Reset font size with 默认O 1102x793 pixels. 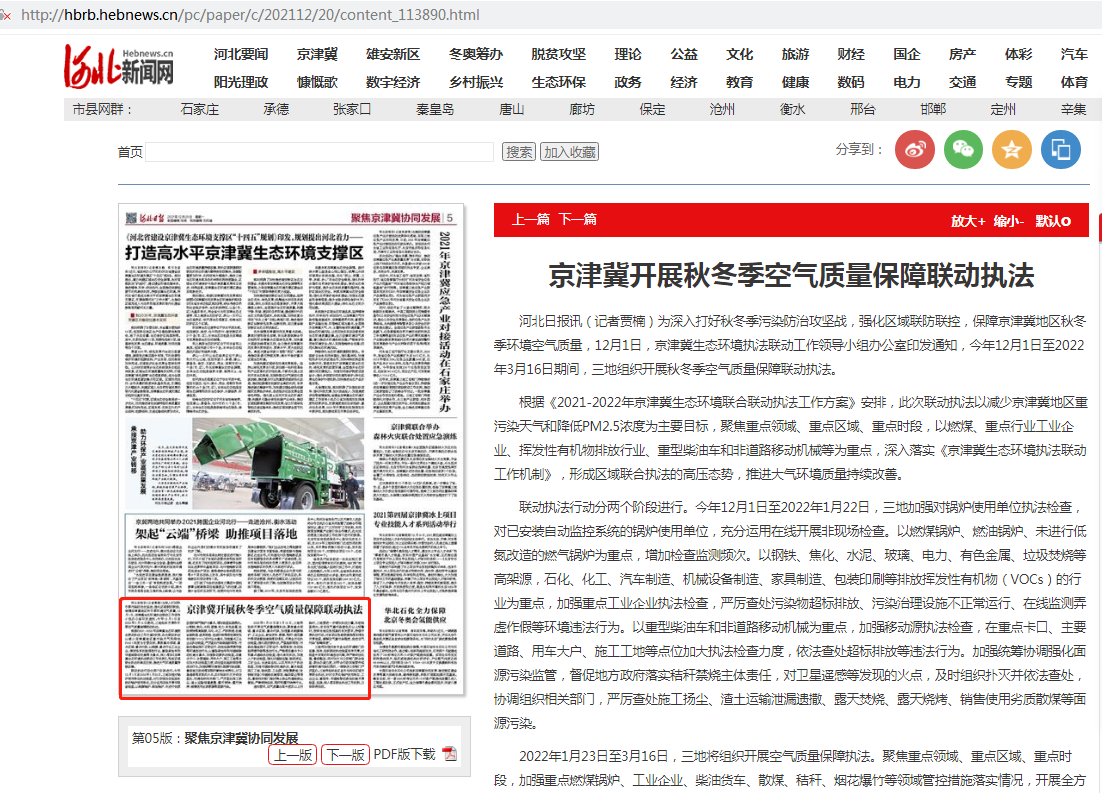(1053, 221)
